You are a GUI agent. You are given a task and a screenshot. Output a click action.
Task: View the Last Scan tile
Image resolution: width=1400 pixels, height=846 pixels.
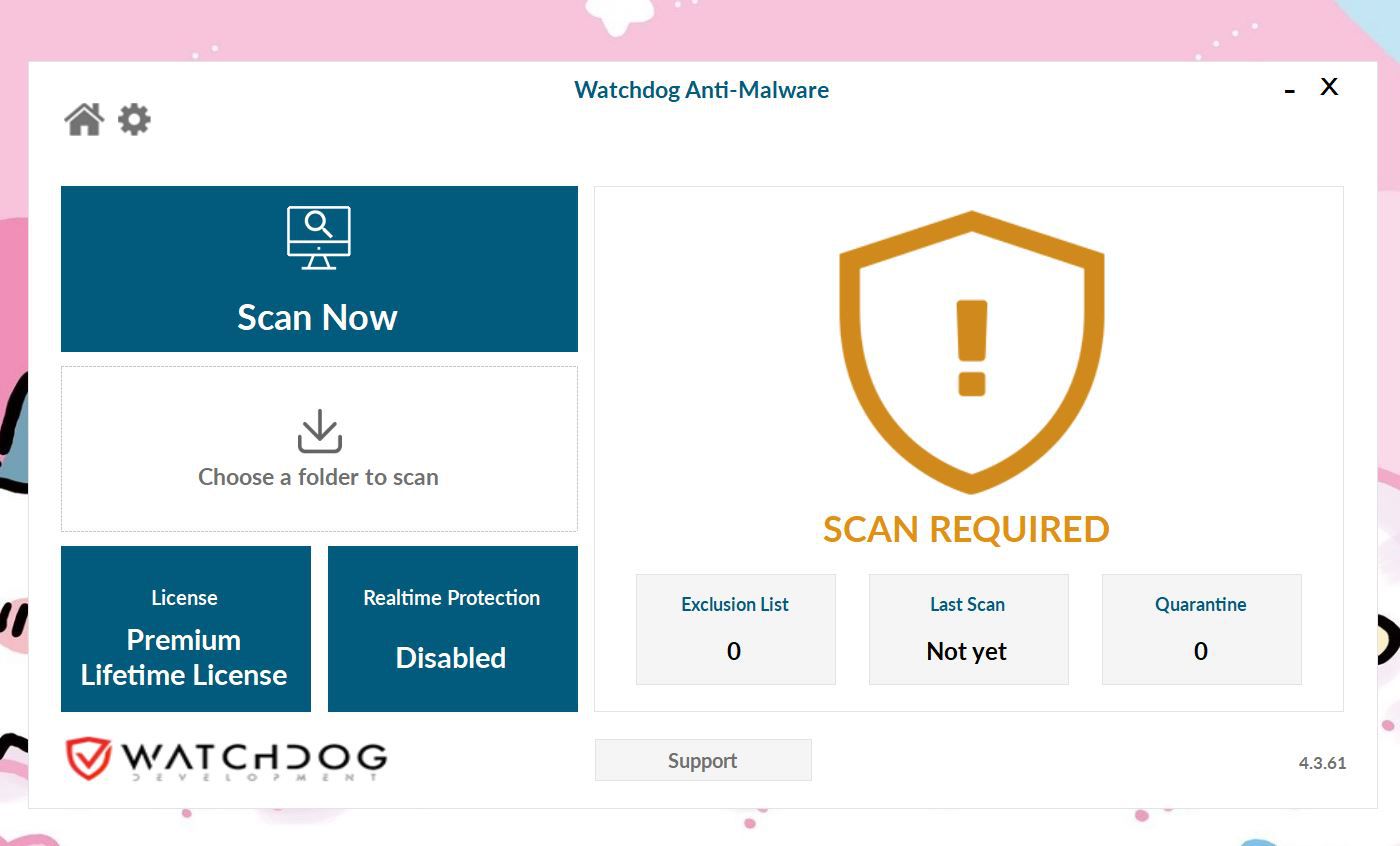pyautogui.click(x=969, y=629)
